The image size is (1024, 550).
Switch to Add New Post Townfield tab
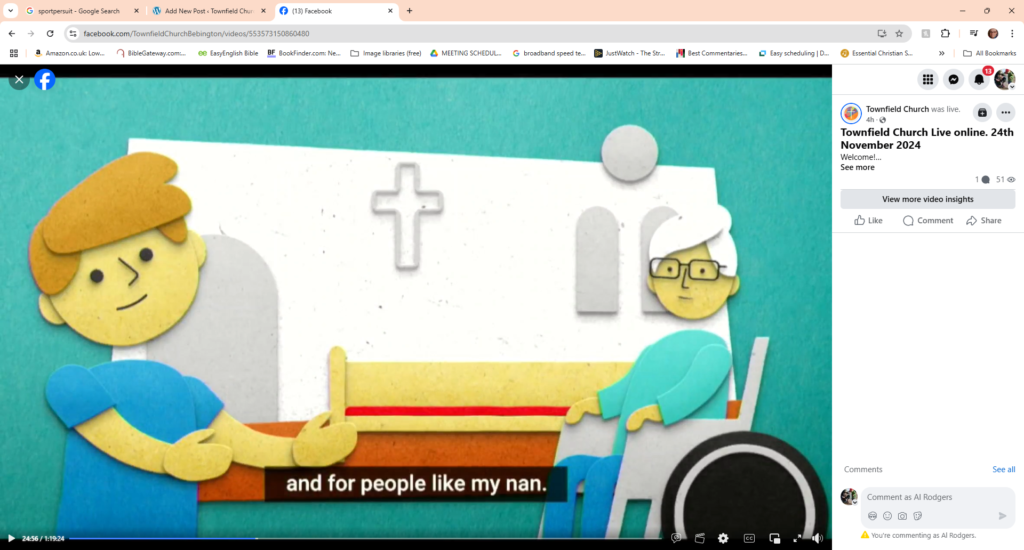click(209, 11)
